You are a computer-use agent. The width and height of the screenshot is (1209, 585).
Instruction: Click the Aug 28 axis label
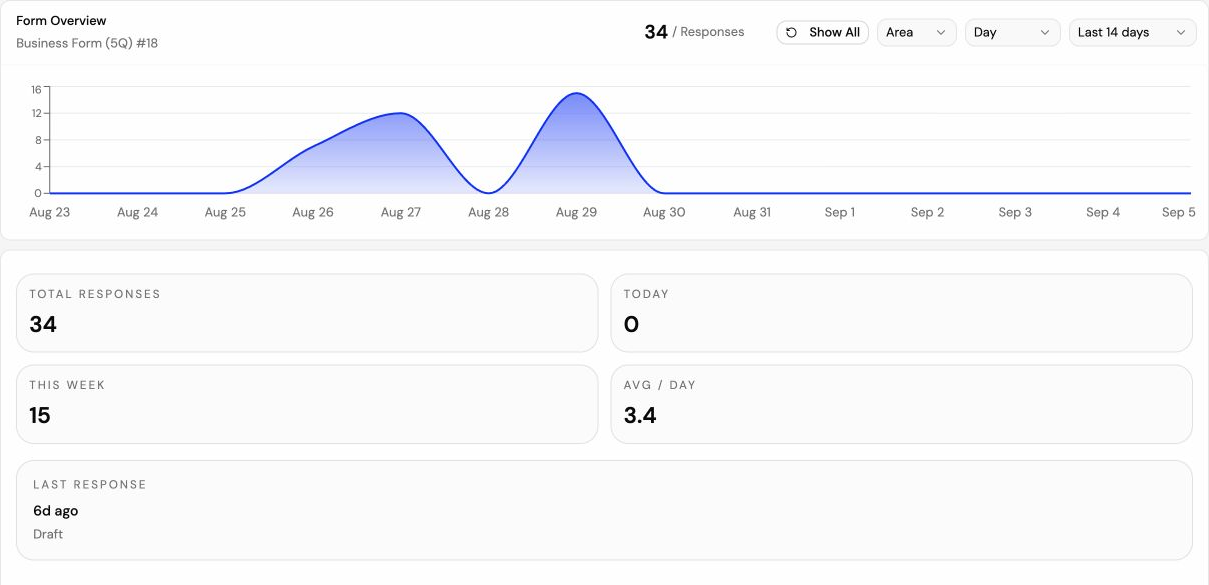tap(489, 212)
